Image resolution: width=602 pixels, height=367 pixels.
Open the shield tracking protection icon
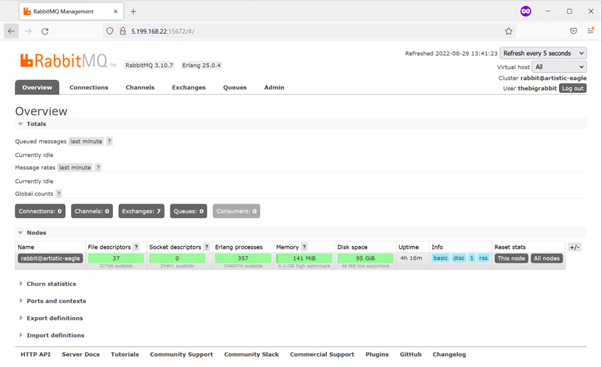[110, 31]
